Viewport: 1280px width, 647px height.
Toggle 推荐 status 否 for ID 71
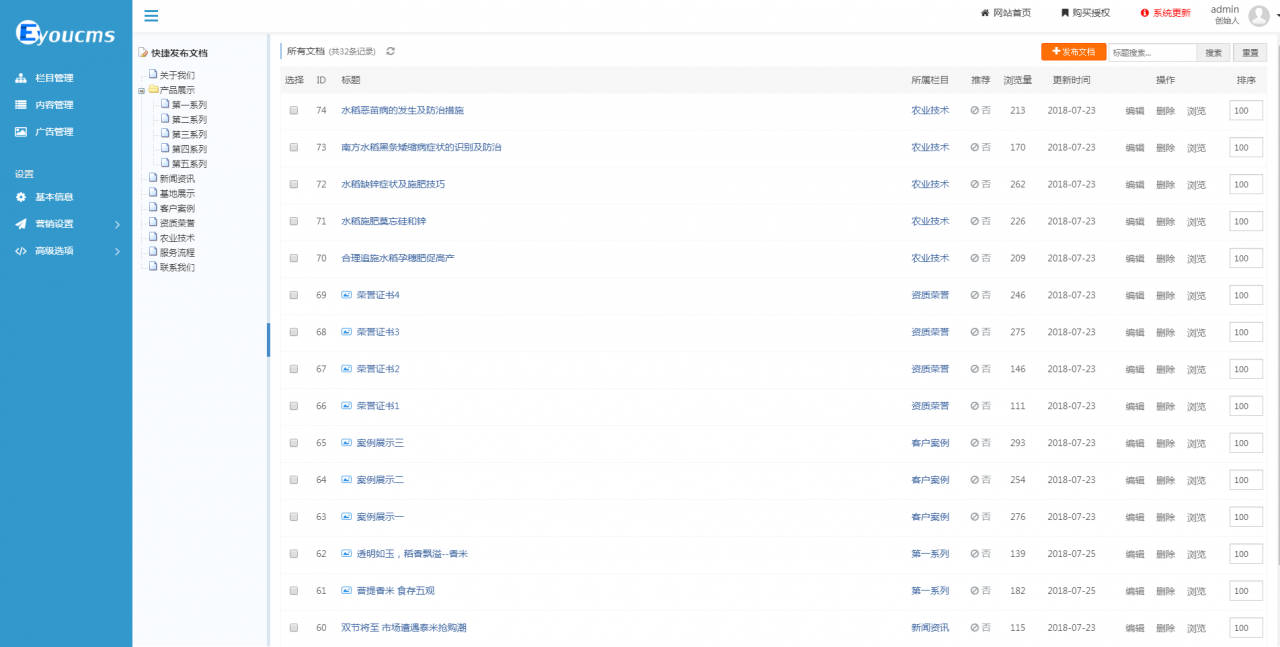pos(980,221)
